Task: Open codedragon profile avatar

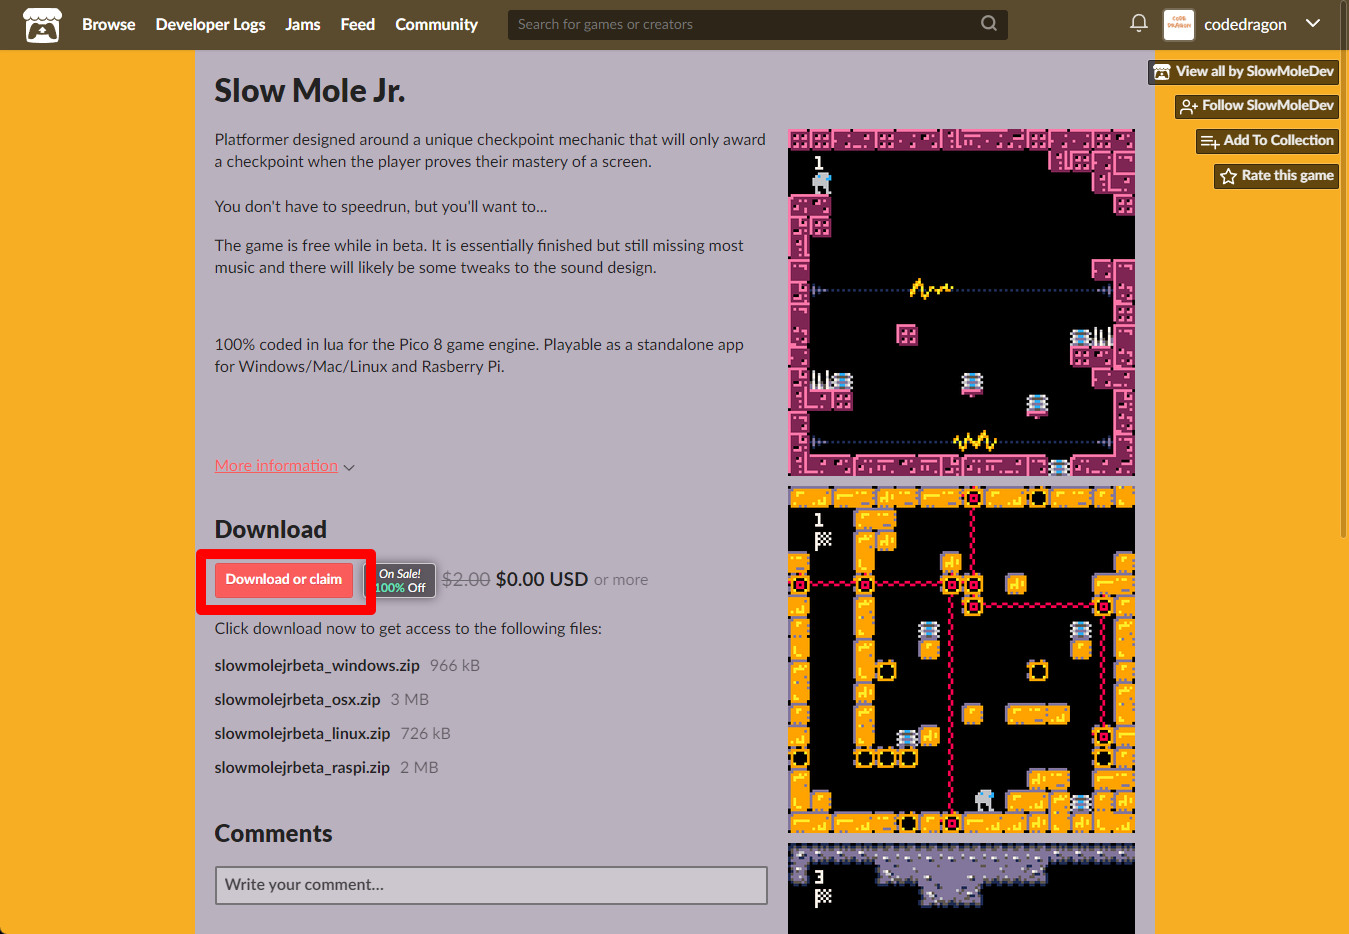Action: 1179,25
